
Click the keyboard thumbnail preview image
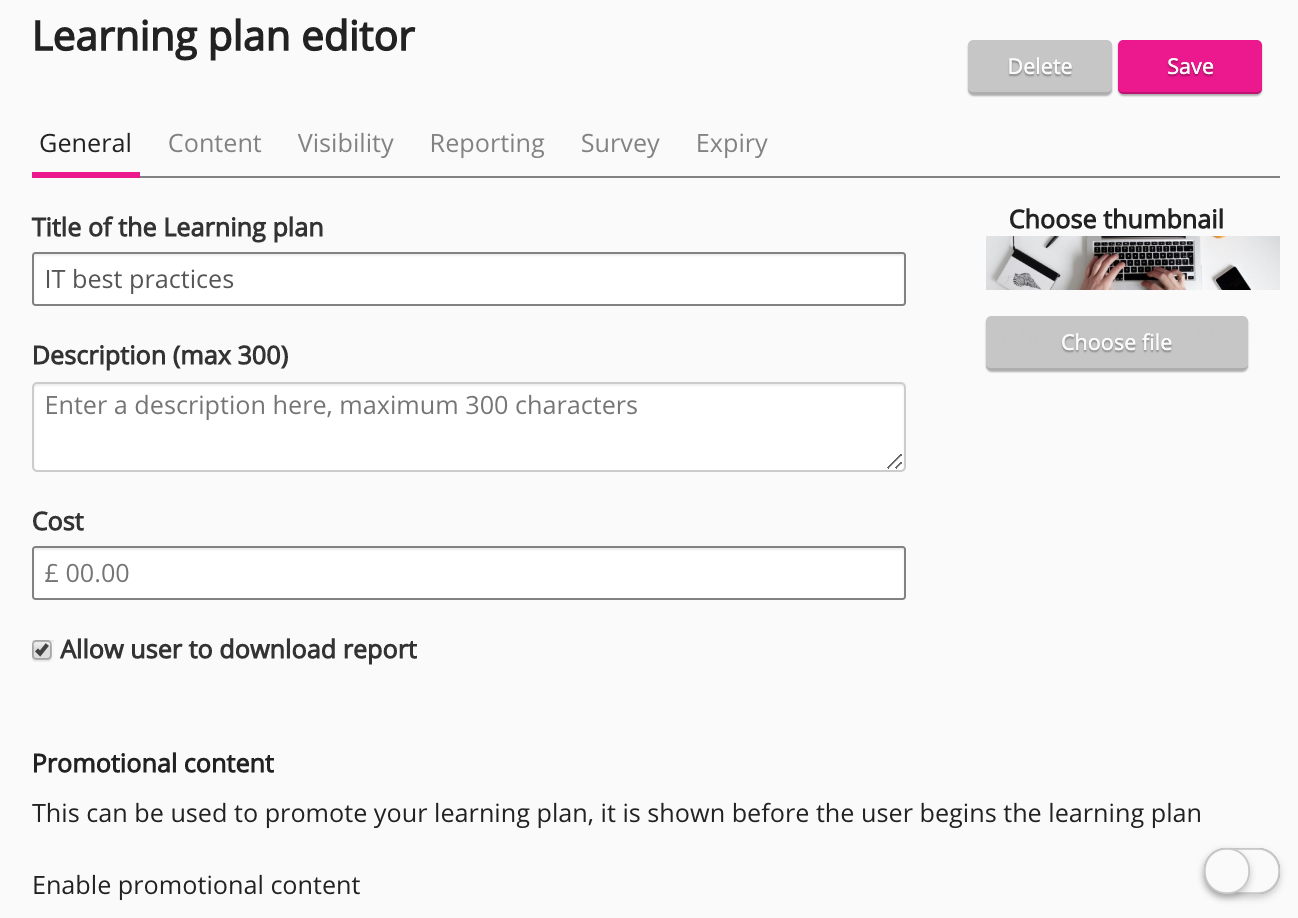(x=1132, y=263)
